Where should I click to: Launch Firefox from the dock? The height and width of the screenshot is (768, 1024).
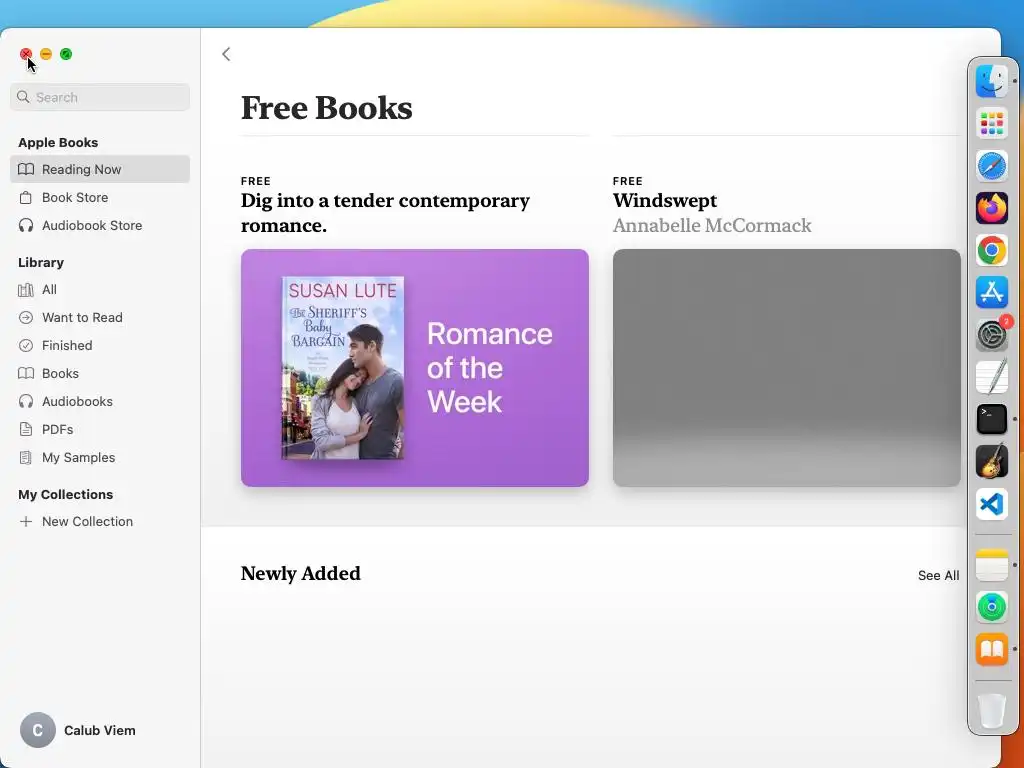[992, 208]
